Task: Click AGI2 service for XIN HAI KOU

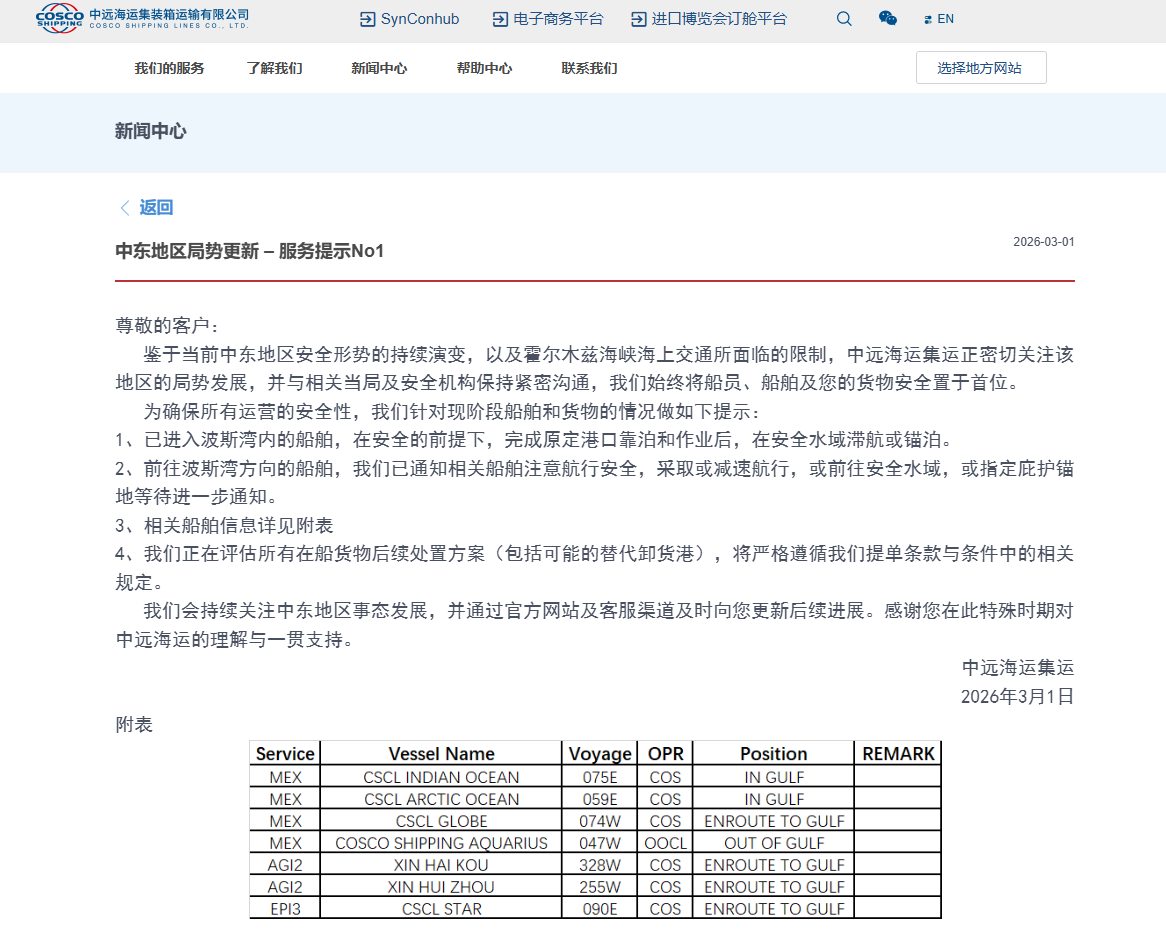Action: pos(285,865)
